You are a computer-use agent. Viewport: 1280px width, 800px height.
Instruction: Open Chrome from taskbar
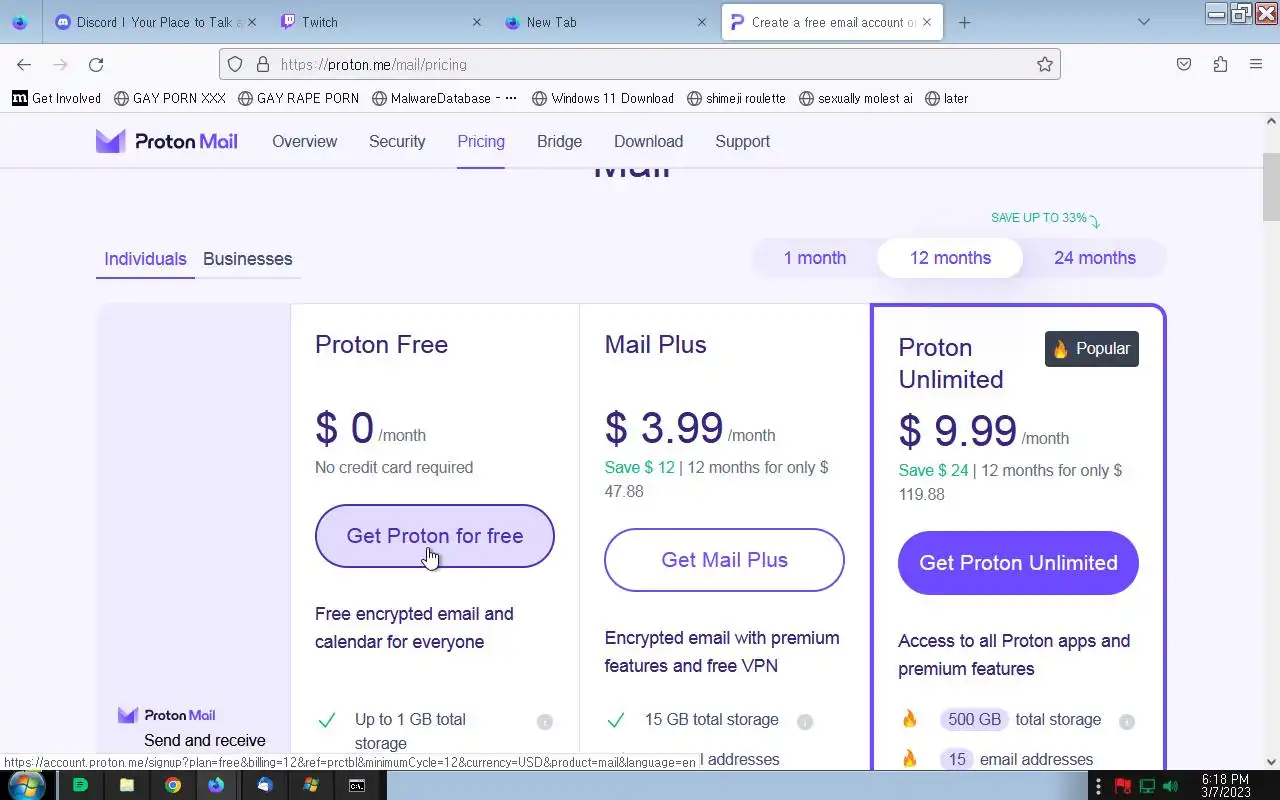click(x=173, y=785)
